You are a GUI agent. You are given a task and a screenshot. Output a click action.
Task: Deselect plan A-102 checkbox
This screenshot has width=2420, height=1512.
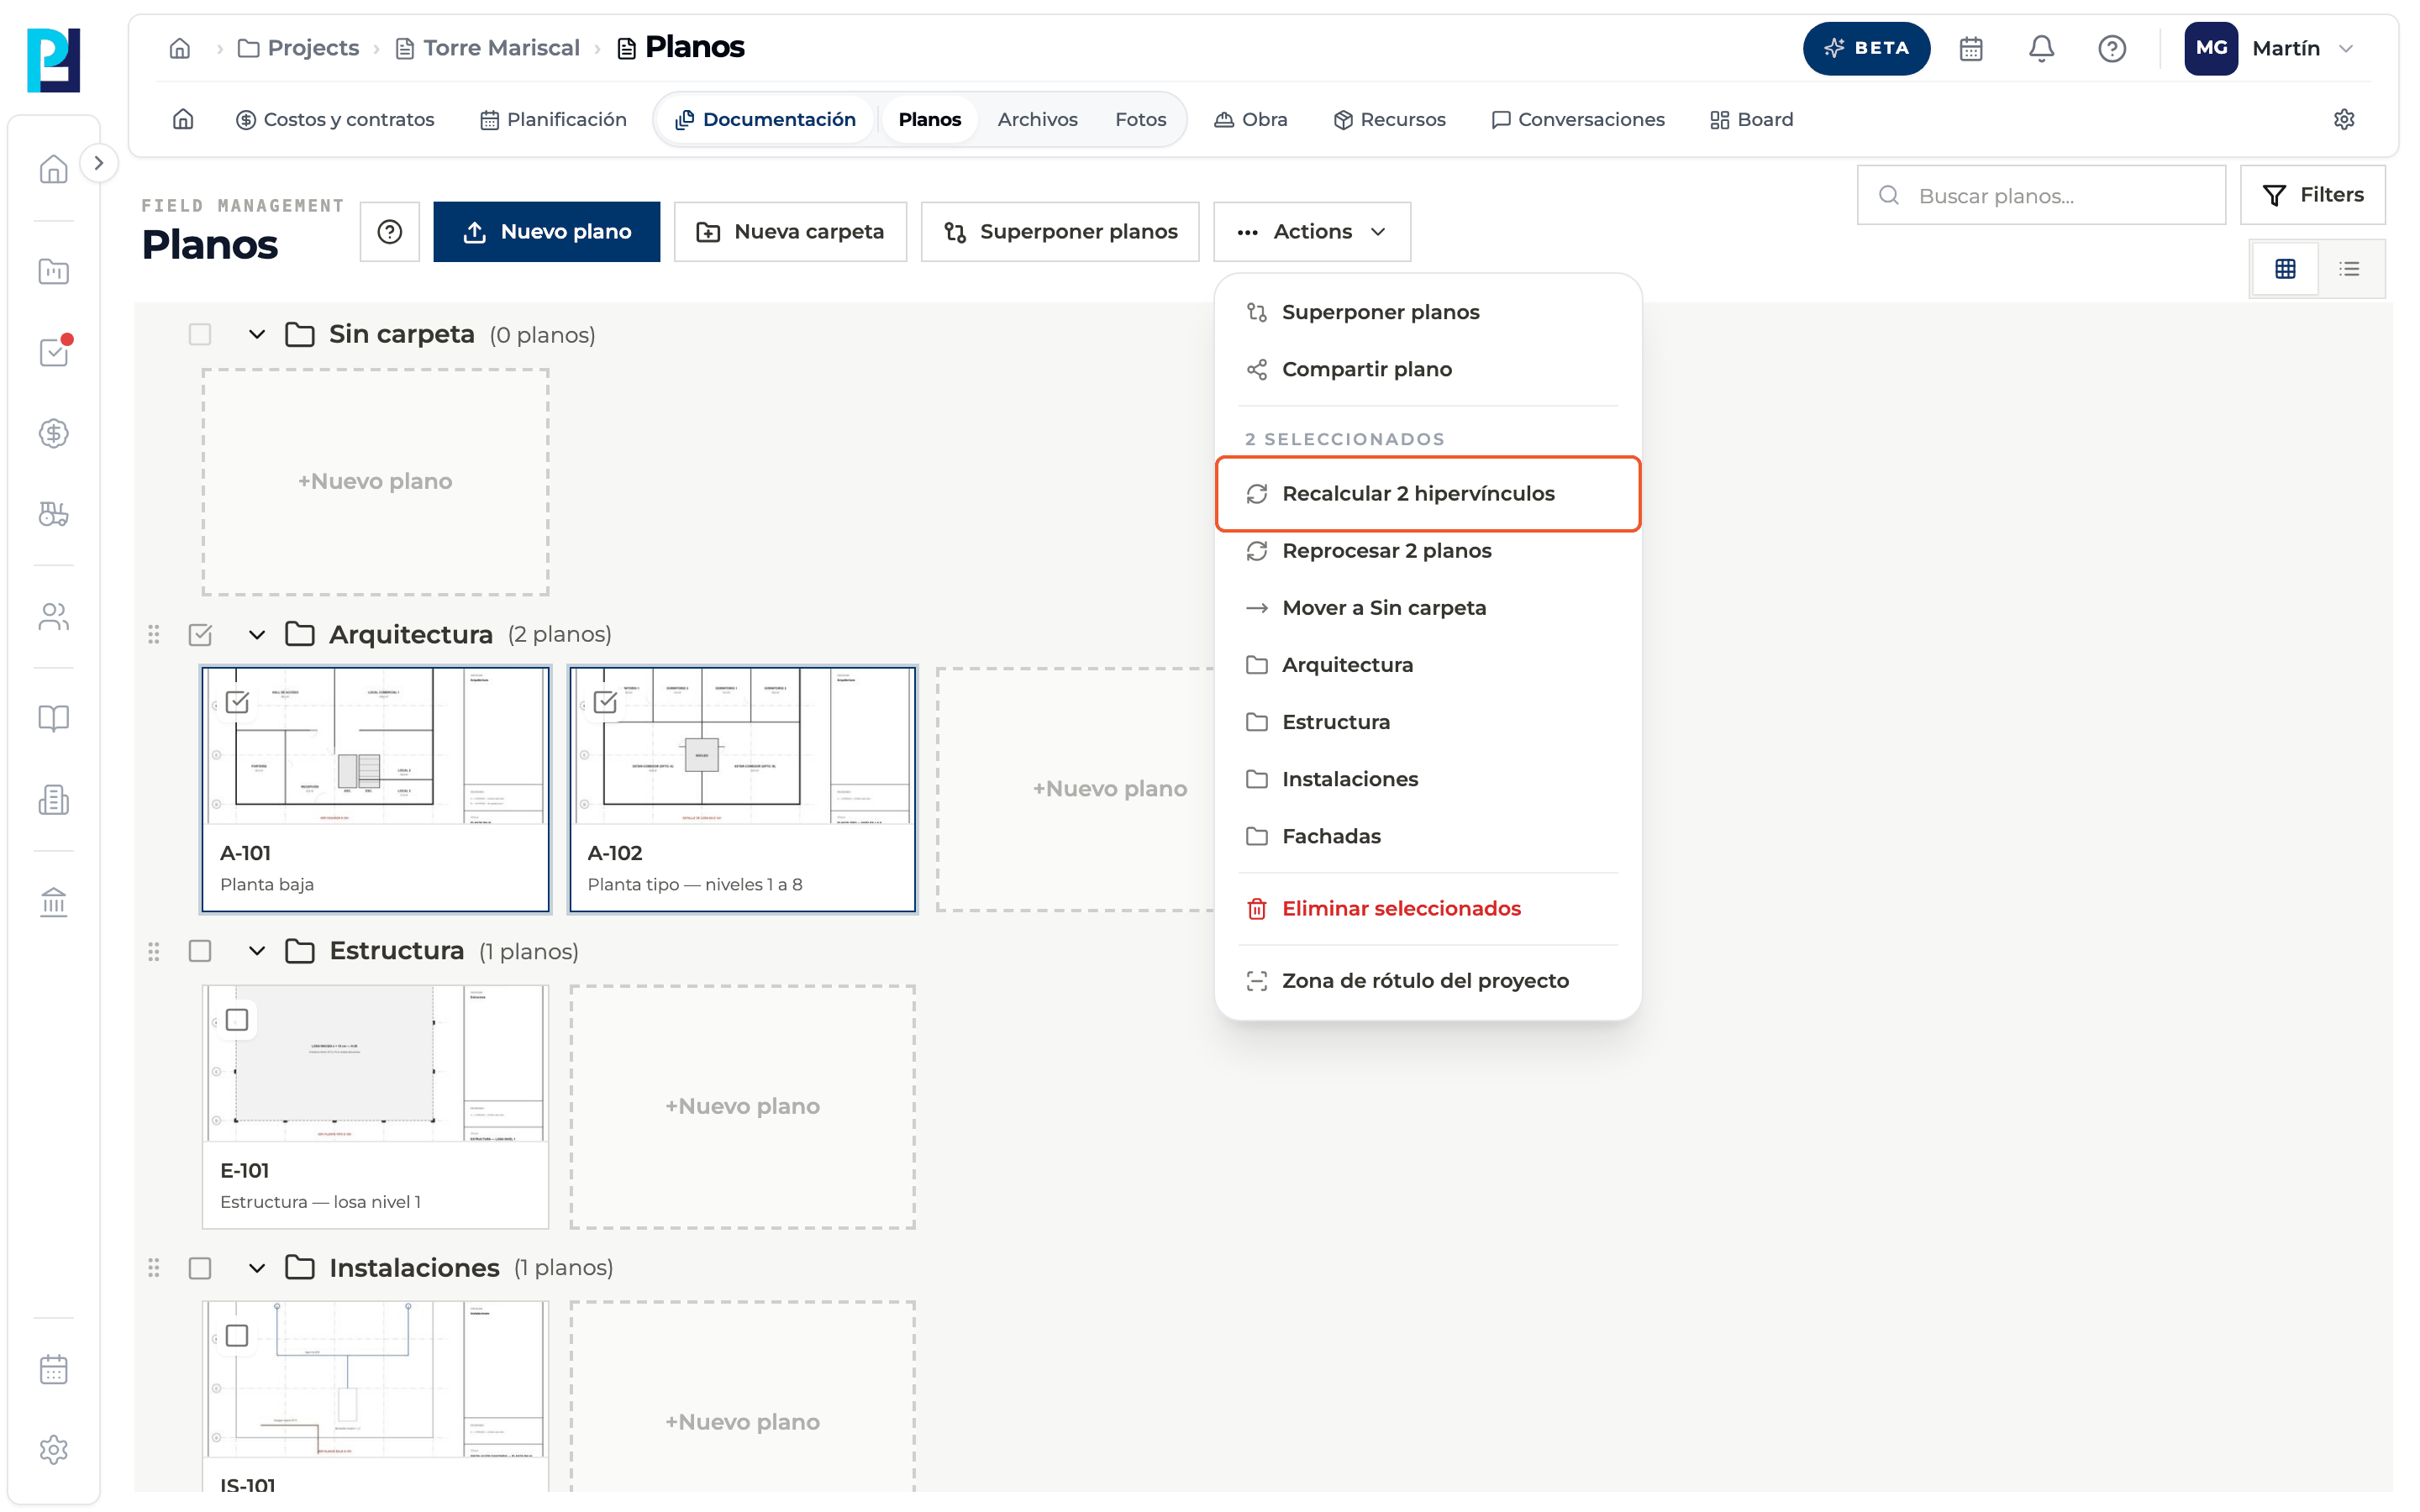coord(605,702)
